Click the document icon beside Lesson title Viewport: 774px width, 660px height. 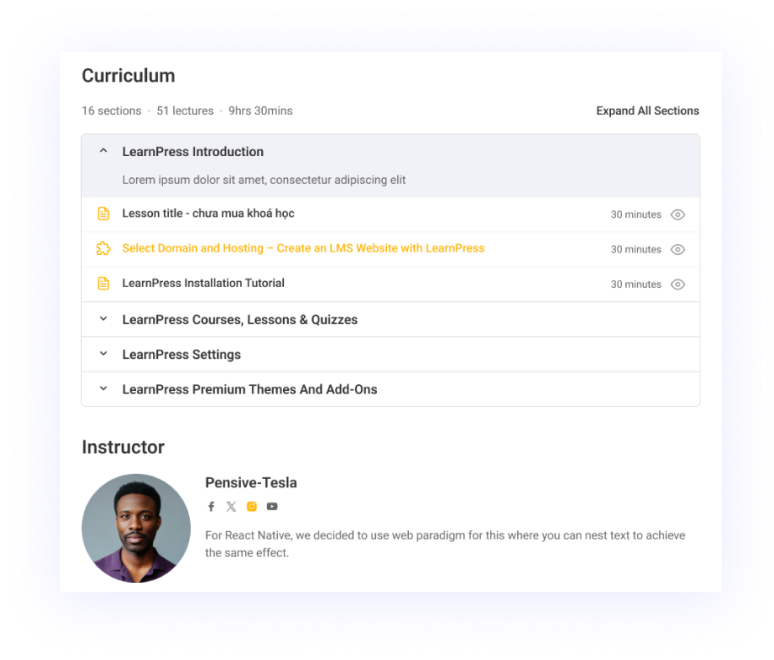point(103,214)
